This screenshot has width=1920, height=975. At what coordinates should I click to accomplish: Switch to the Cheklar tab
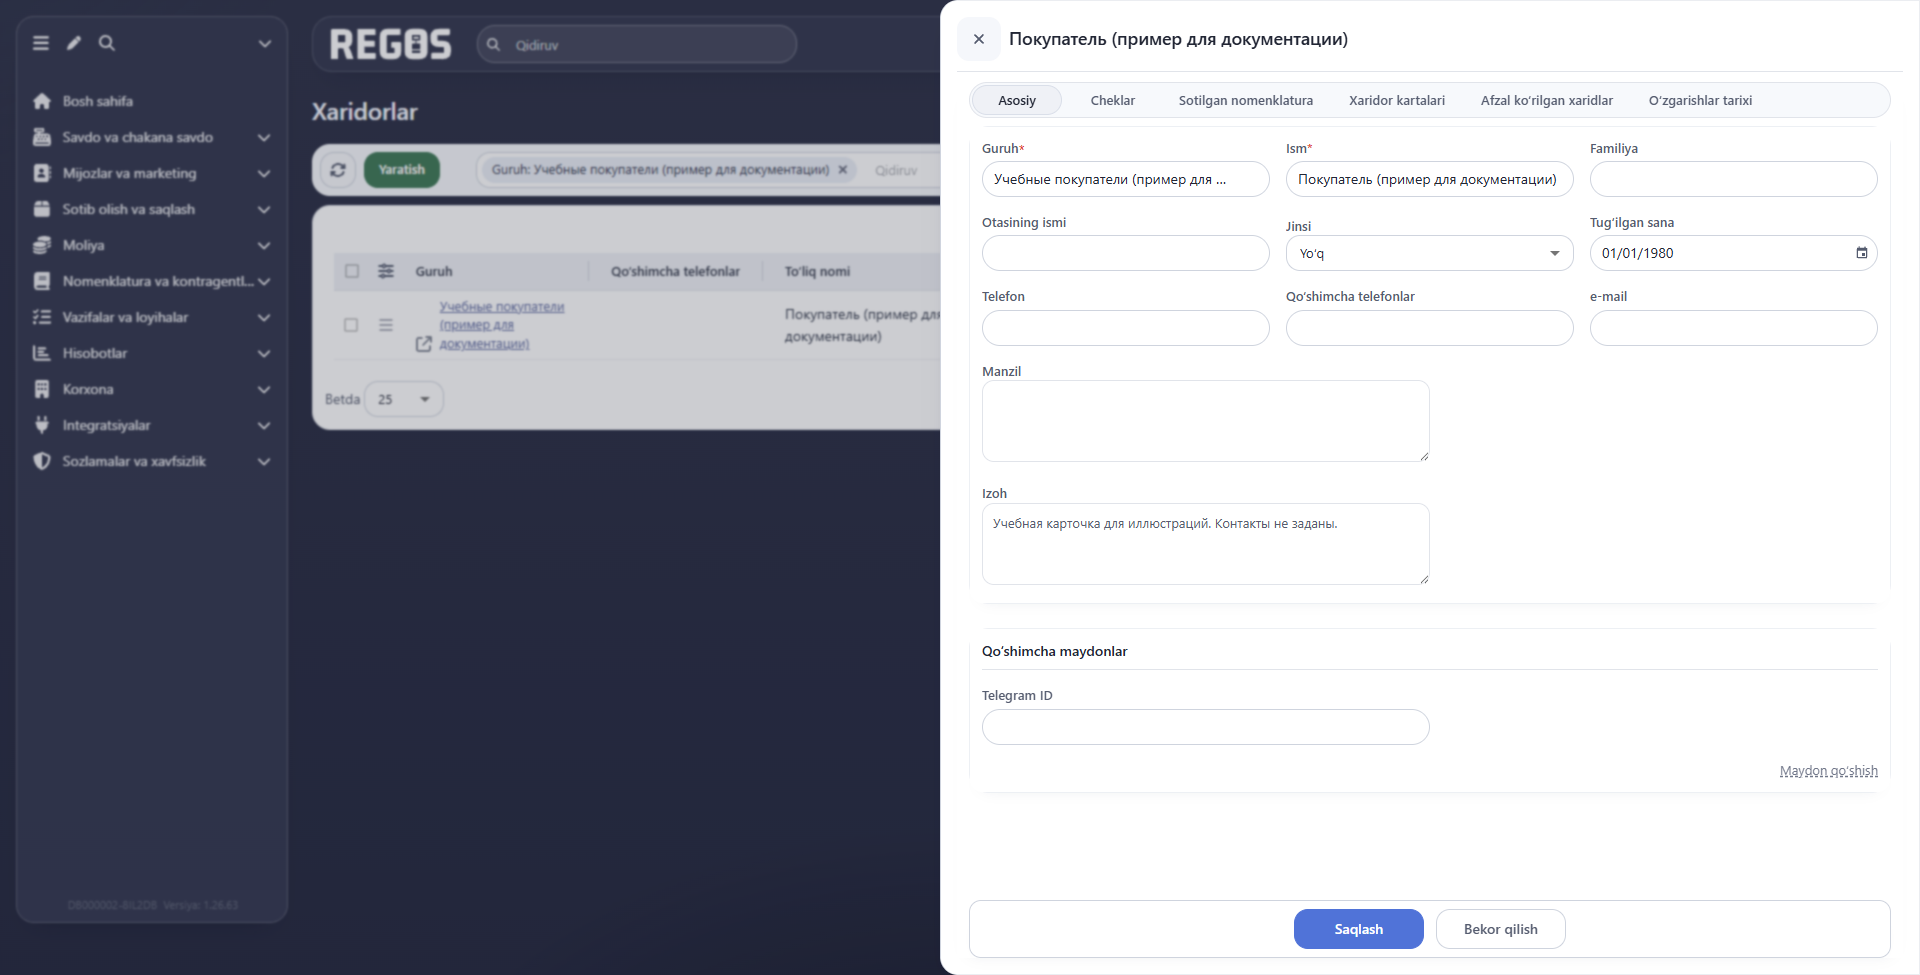click(1112, 100)
